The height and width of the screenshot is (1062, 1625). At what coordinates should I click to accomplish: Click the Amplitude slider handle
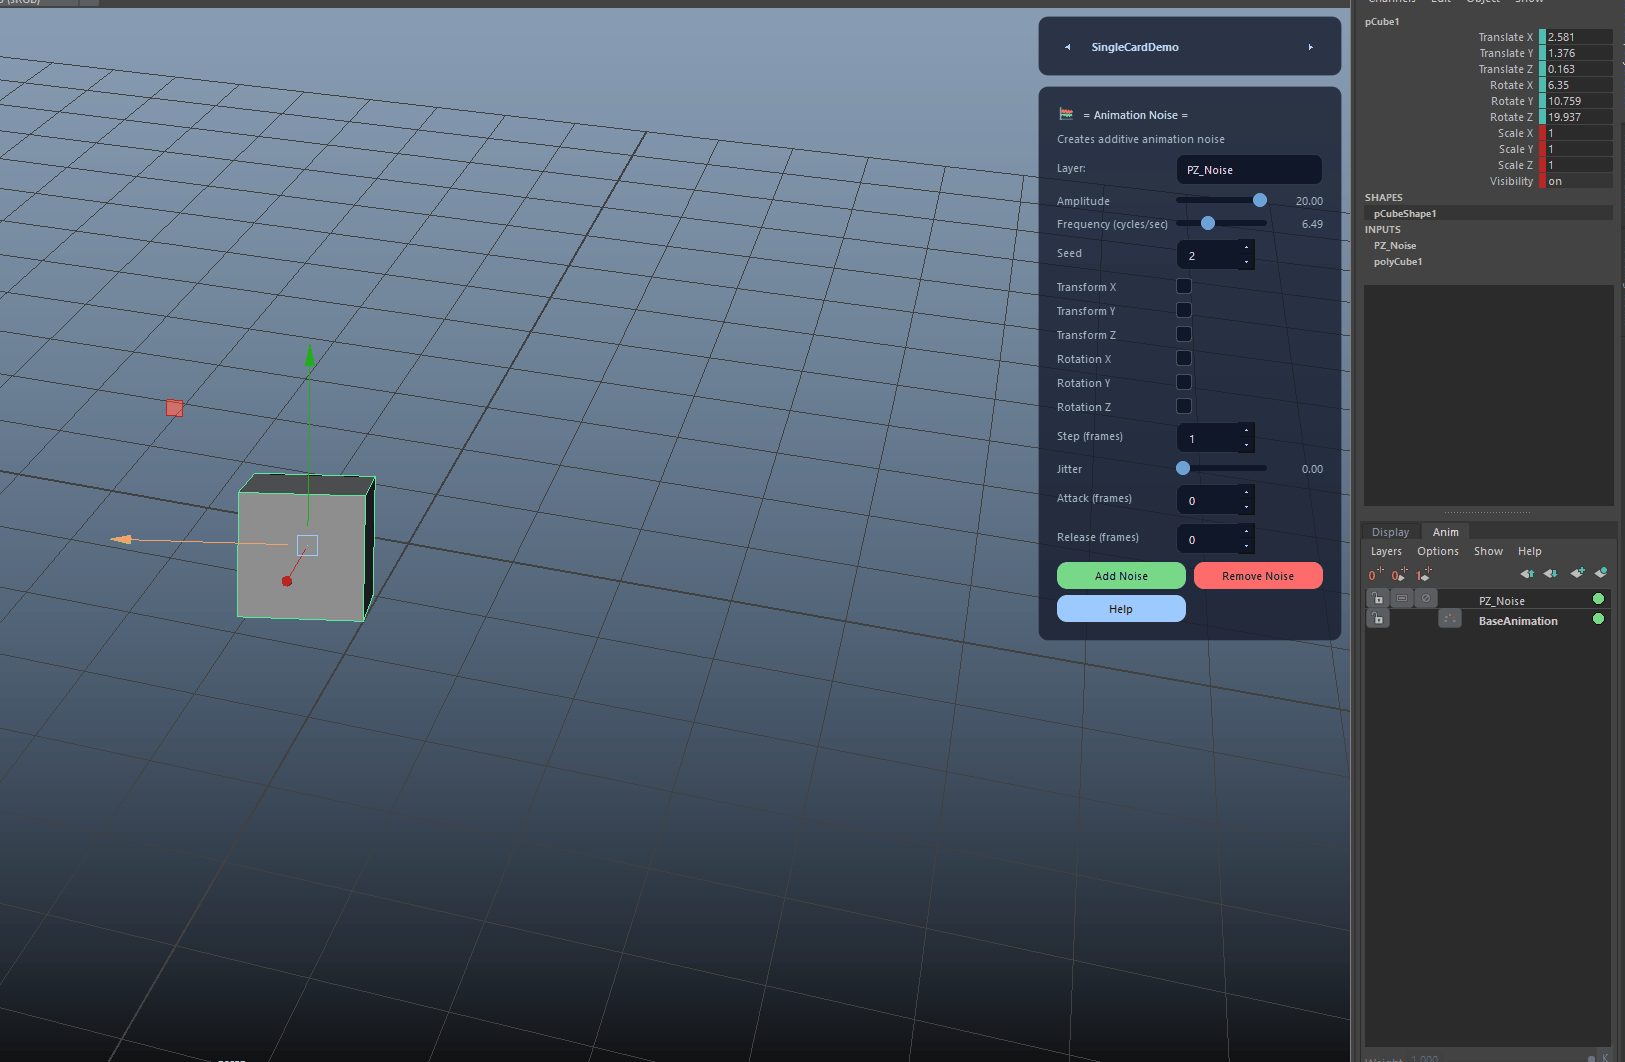point(1260,200)
